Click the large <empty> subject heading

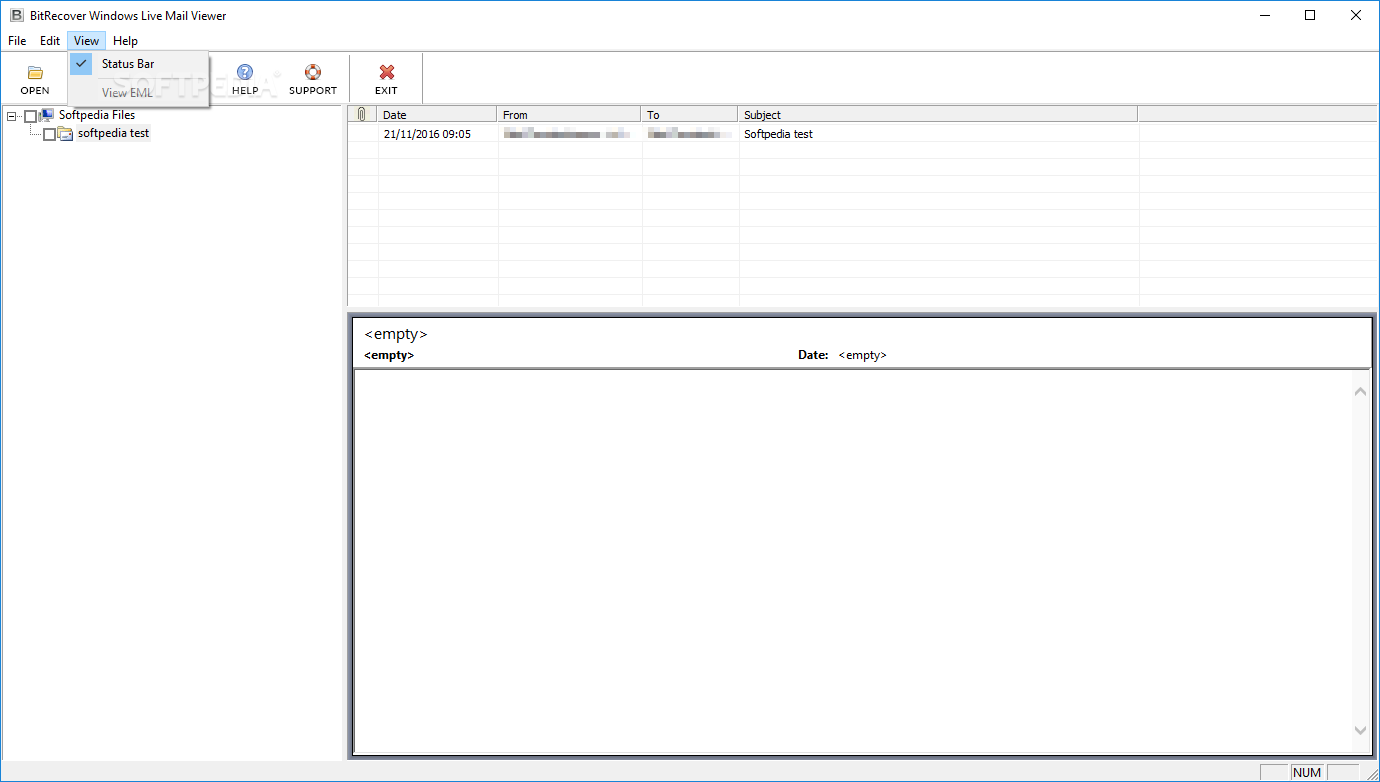pos(396,334)
